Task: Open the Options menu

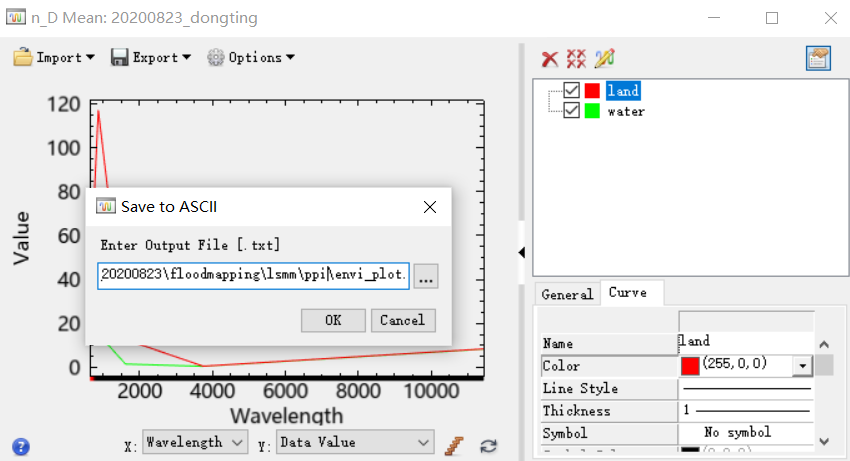Action: coord(251,57)
